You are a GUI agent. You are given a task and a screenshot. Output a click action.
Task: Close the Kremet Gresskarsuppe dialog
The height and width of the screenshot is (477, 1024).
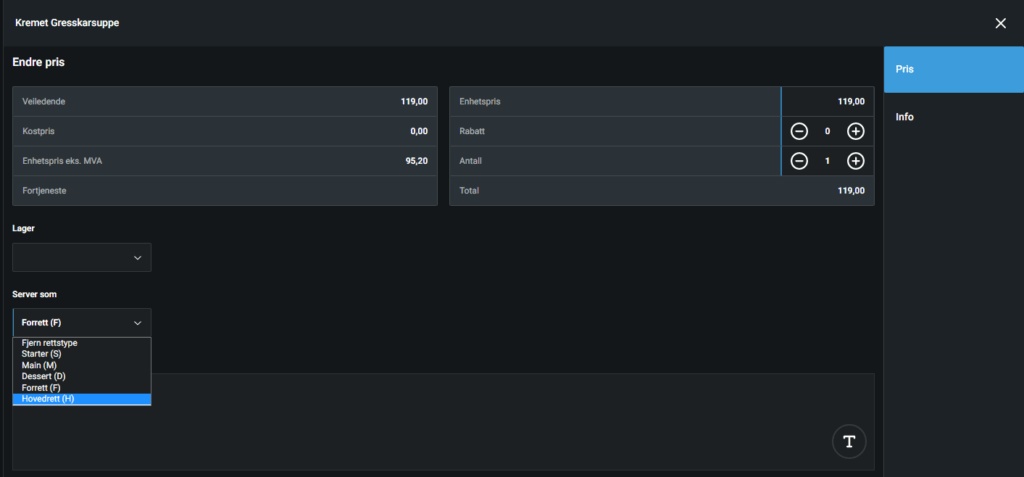click(x=1000, y=23)
